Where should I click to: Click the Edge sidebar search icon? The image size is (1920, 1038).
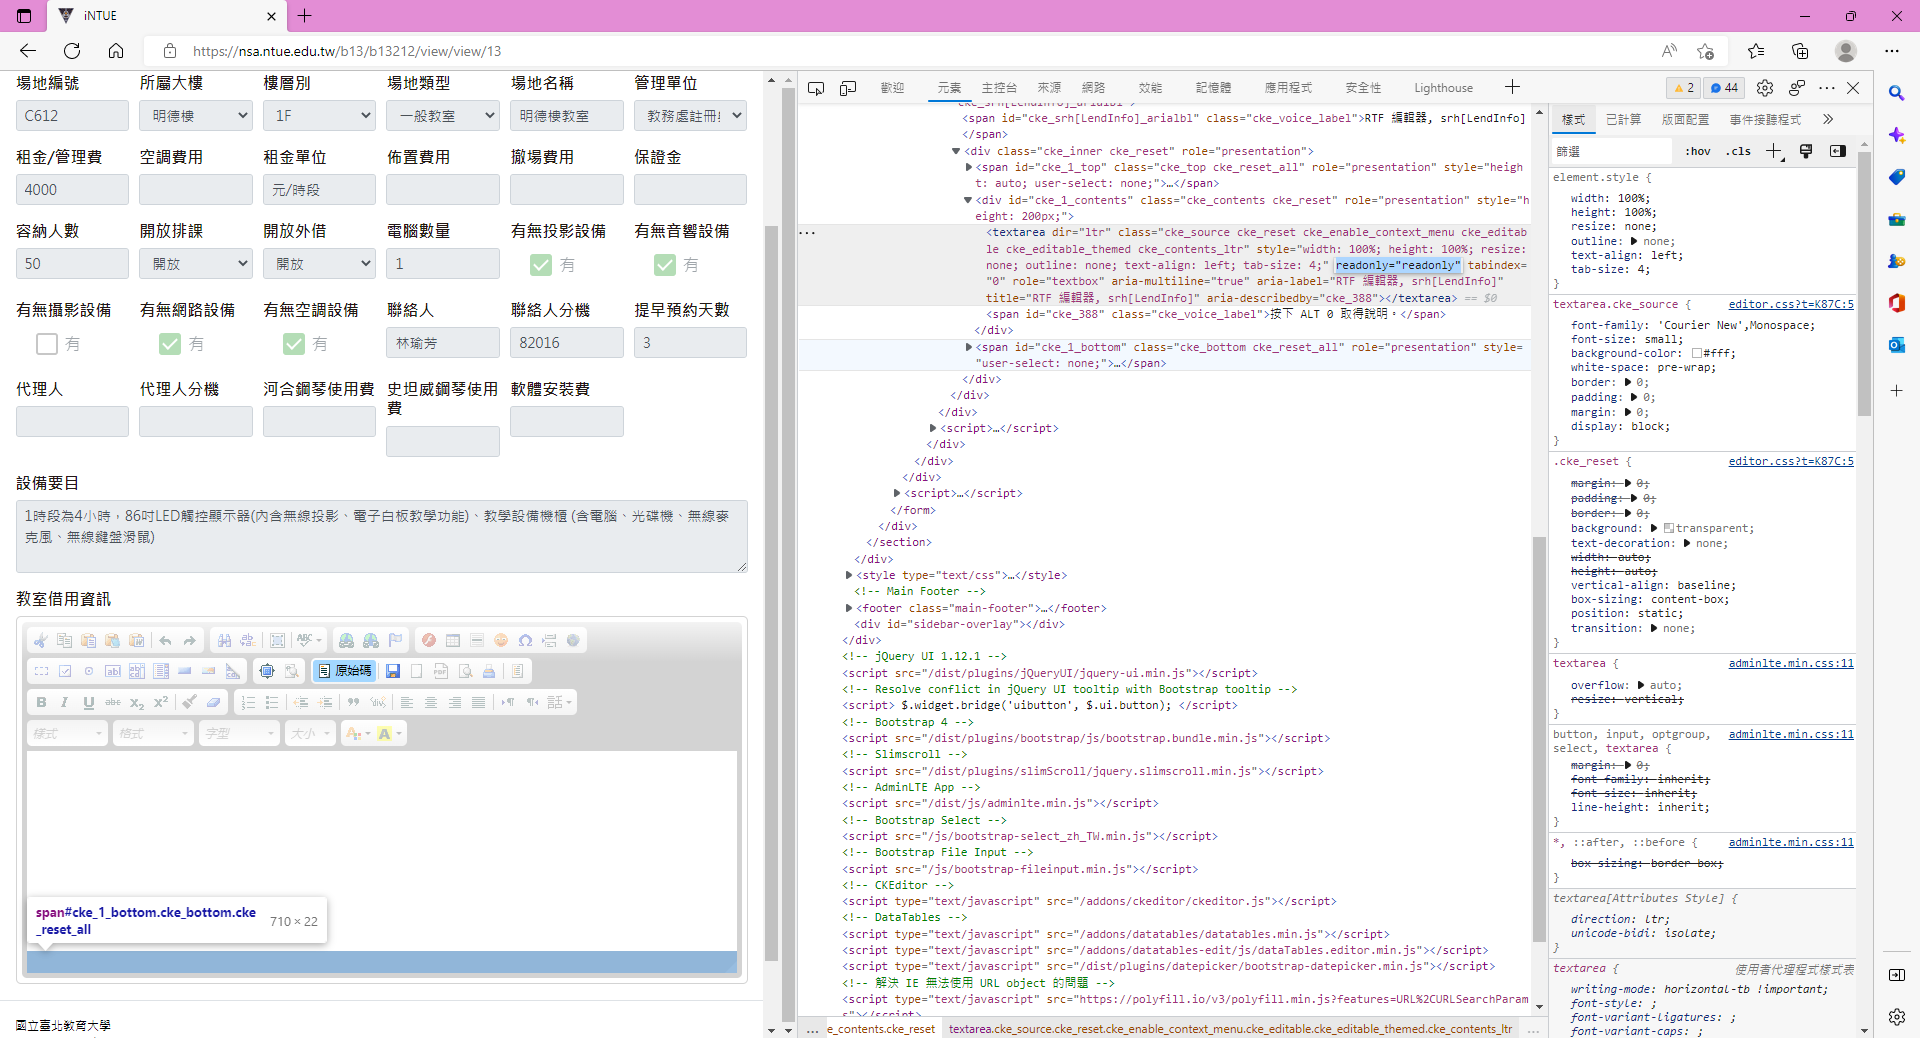1896,93
